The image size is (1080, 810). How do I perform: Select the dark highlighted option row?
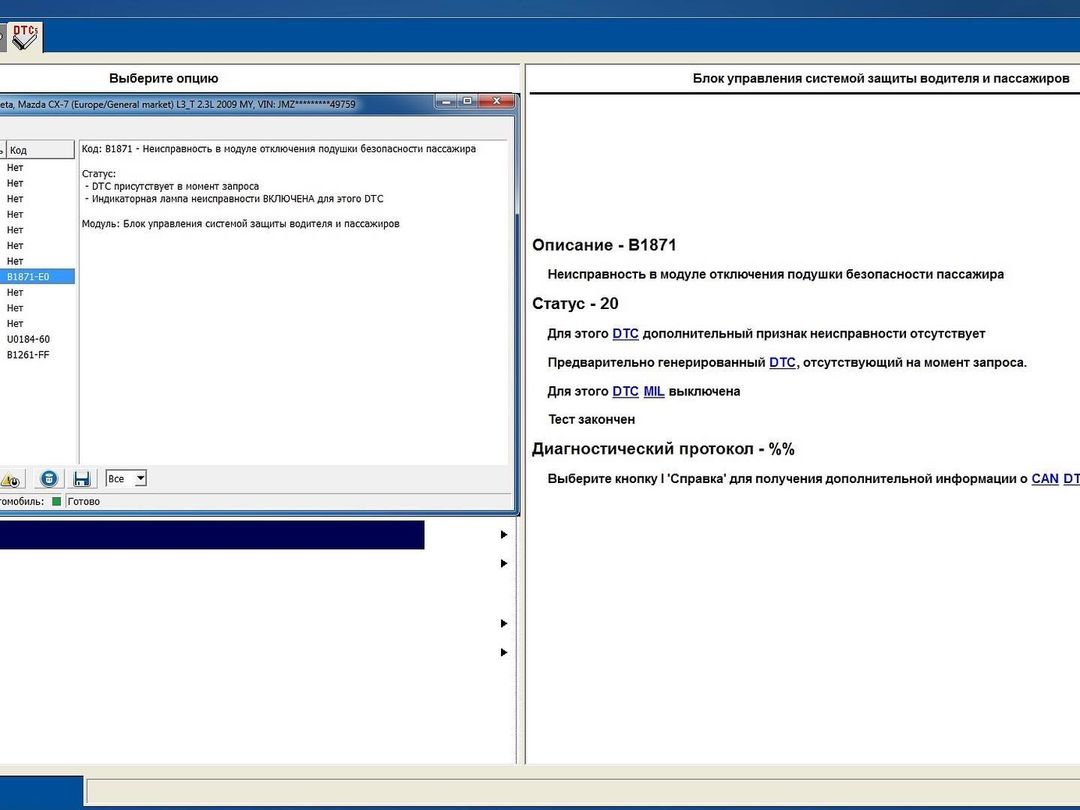[x=212, y=535]
